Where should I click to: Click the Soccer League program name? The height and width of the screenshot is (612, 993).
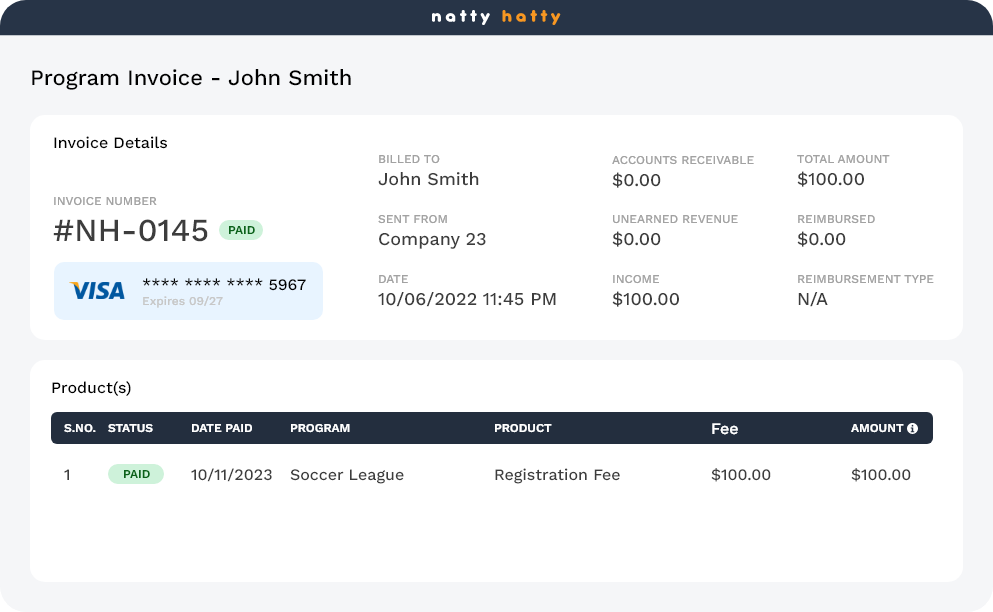point(346,474)
